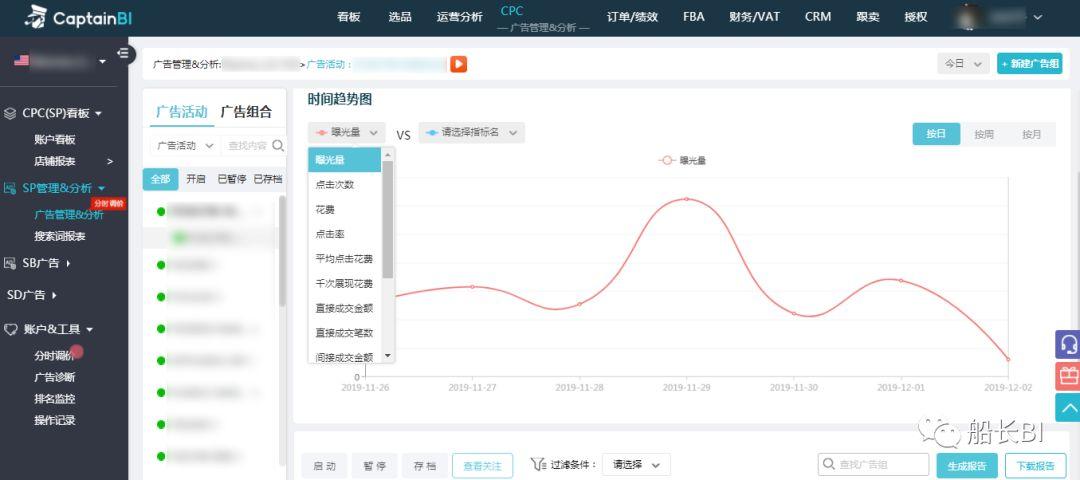Open the 跟卖 top menu

868,17
